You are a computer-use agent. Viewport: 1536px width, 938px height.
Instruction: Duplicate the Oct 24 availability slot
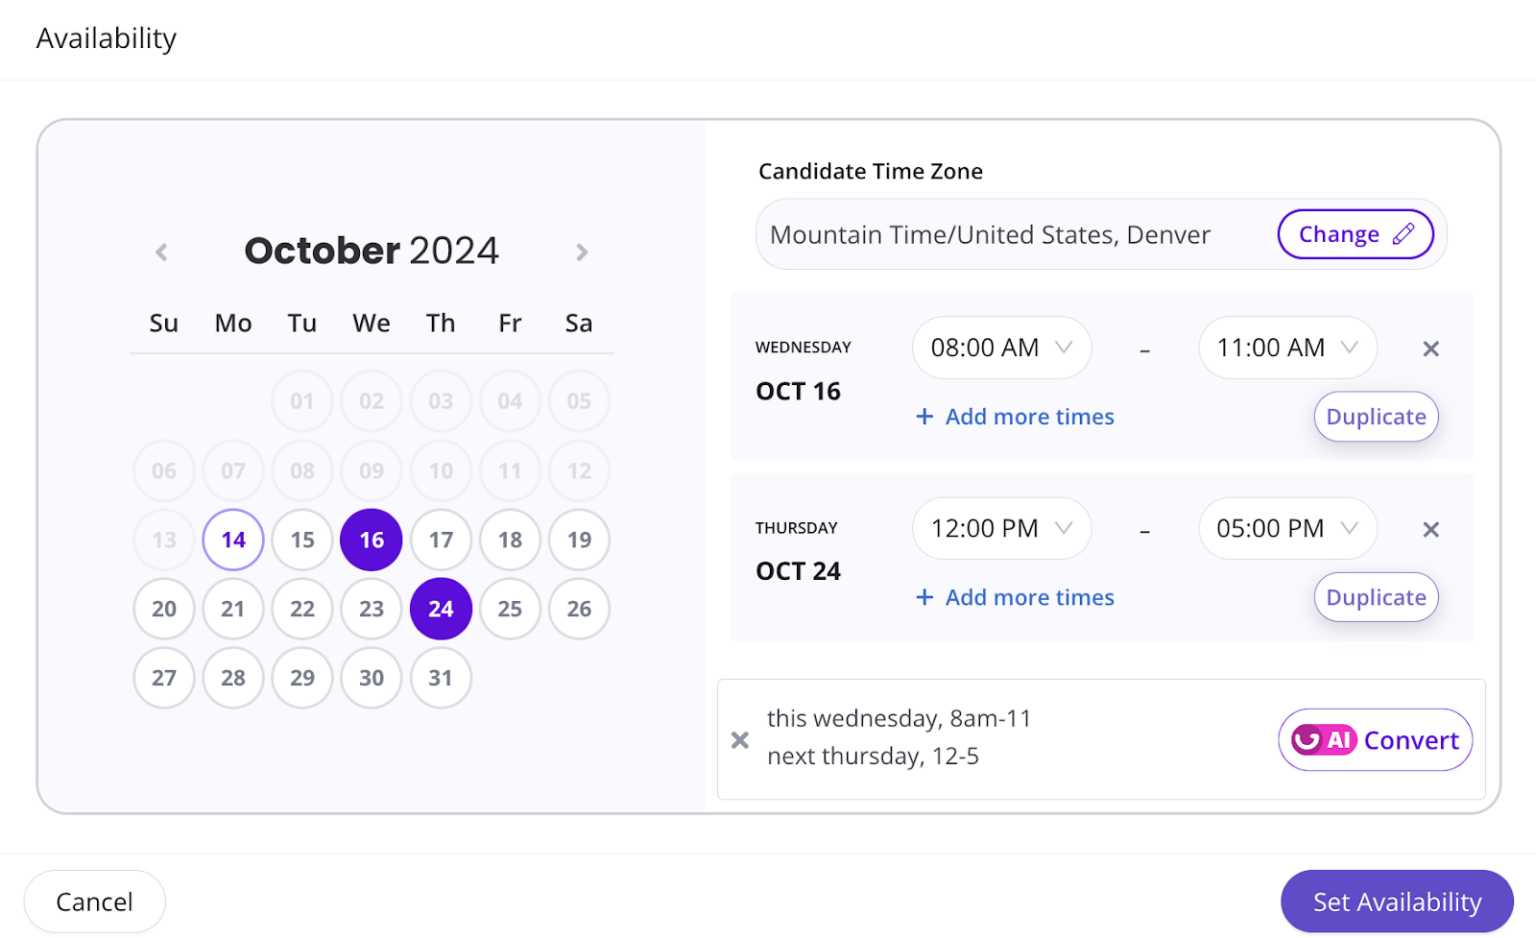(x=1375, y=597)
